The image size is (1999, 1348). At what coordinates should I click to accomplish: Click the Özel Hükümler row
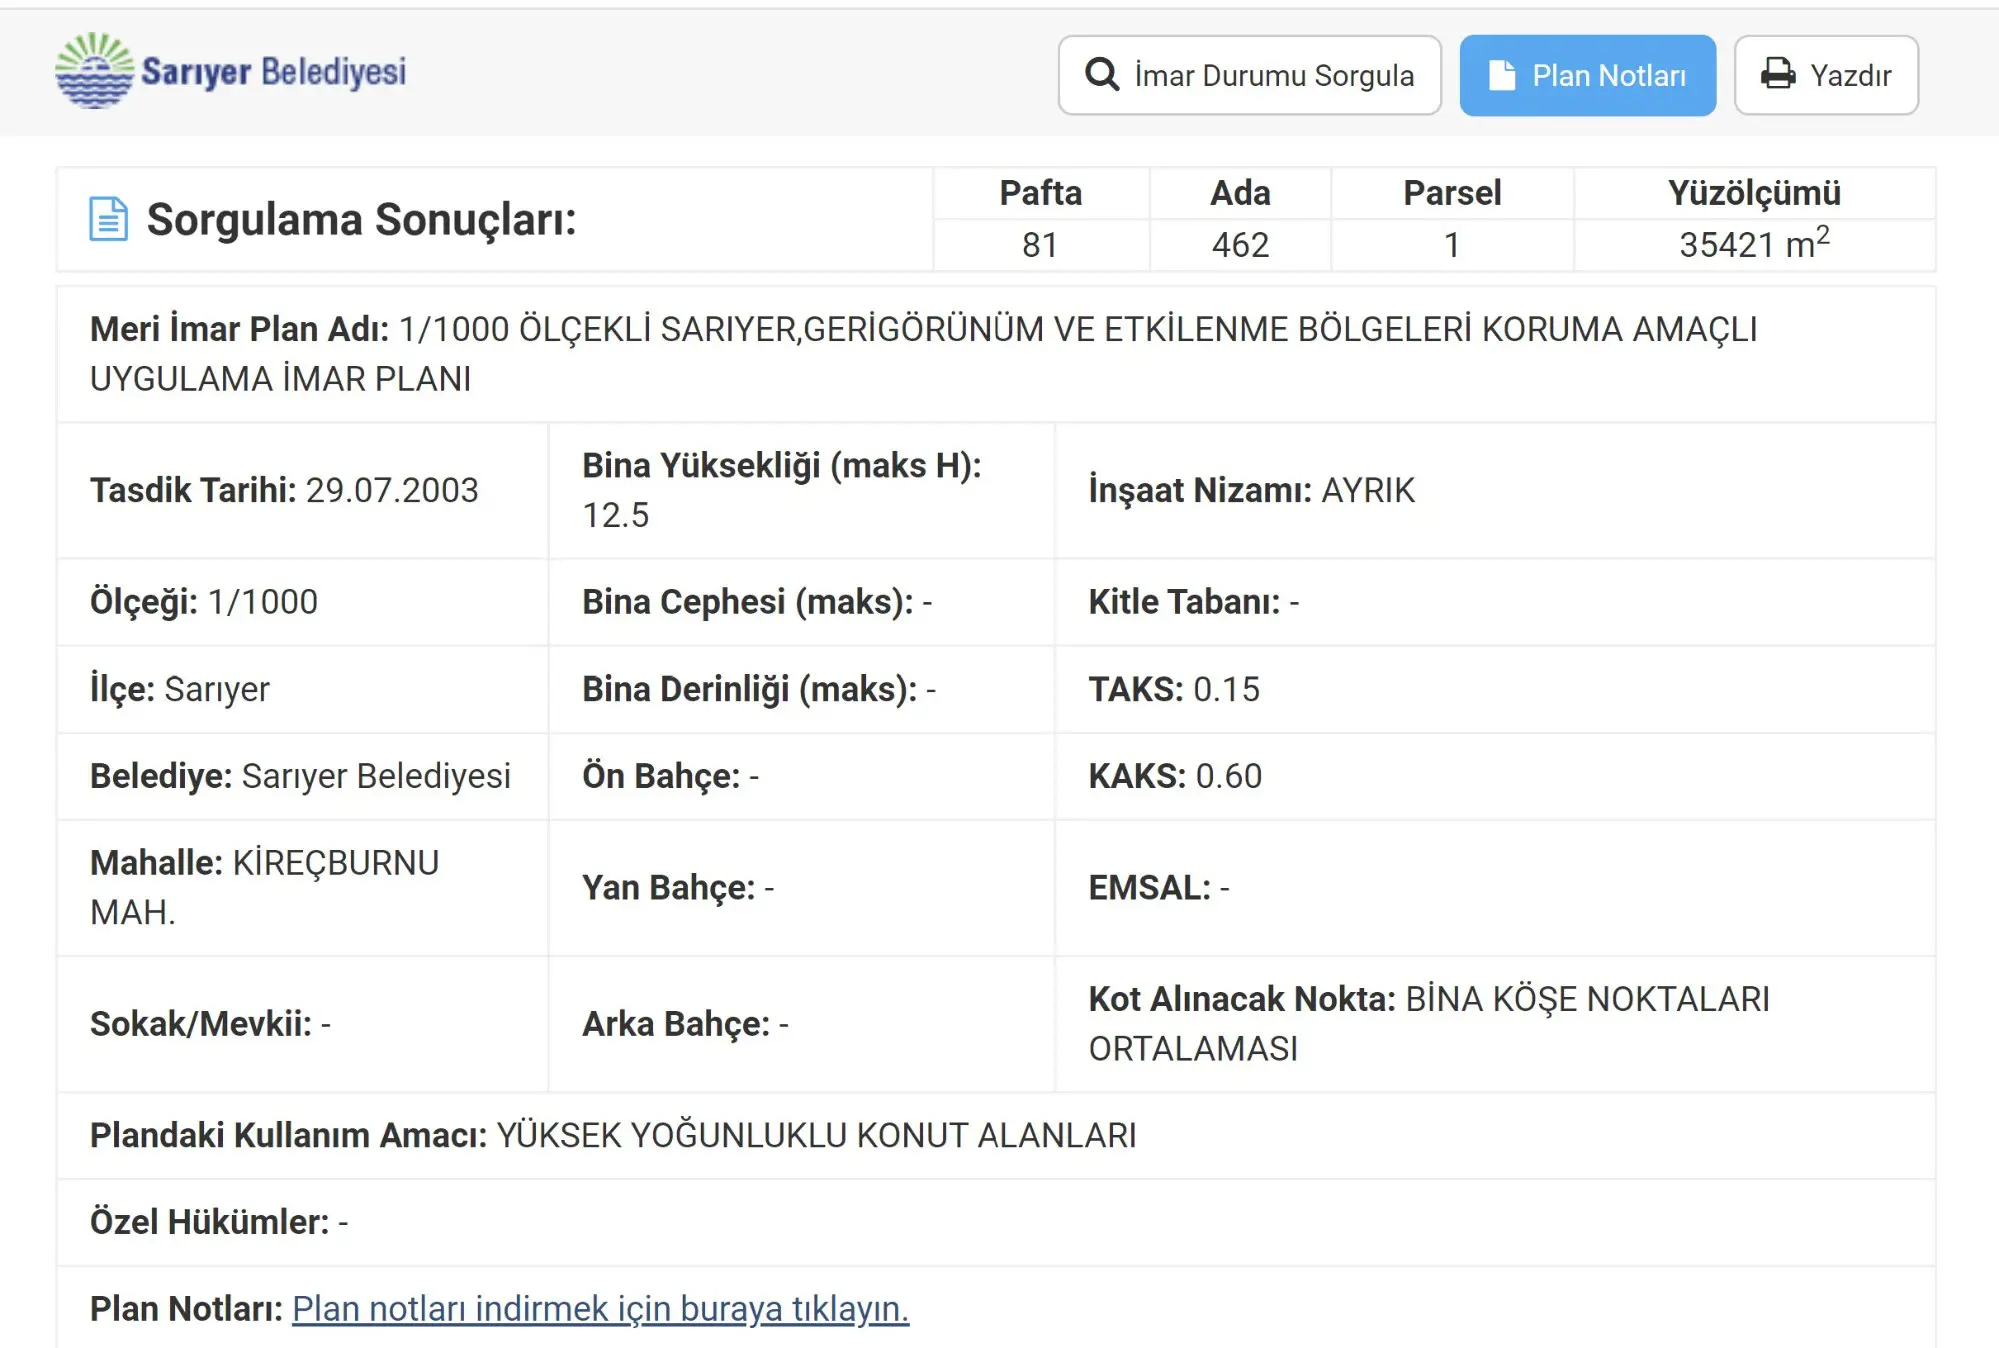point(996,1222)
